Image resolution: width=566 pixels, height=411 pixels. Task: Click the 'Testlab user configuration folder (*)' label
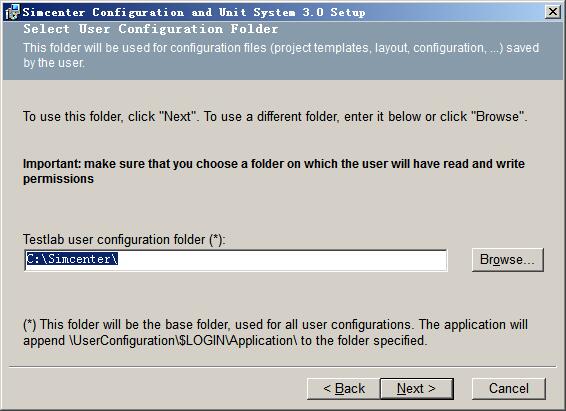(x=124, y=239)
